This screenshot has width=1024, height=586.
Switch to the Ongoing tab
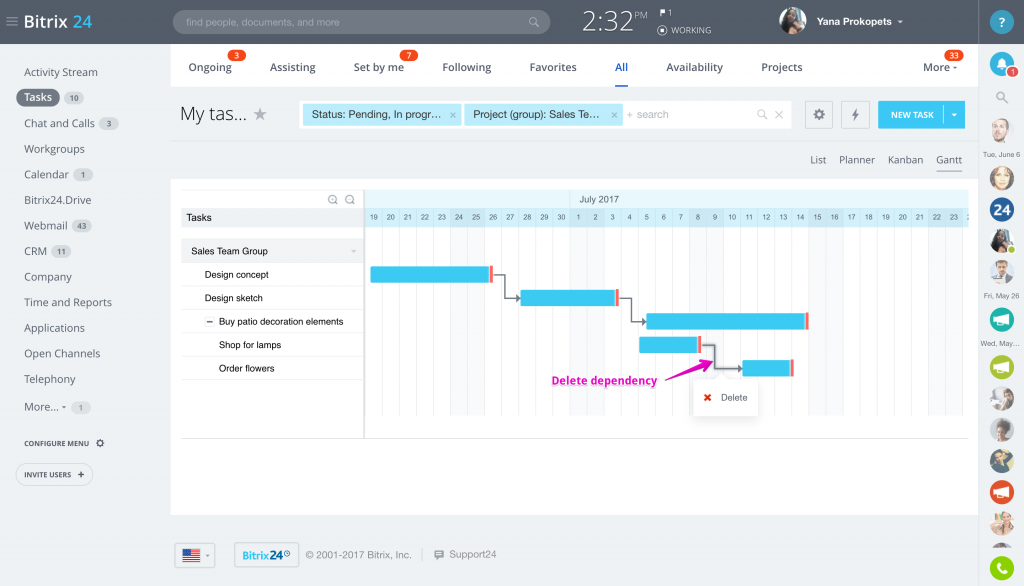tap(210, 67)
